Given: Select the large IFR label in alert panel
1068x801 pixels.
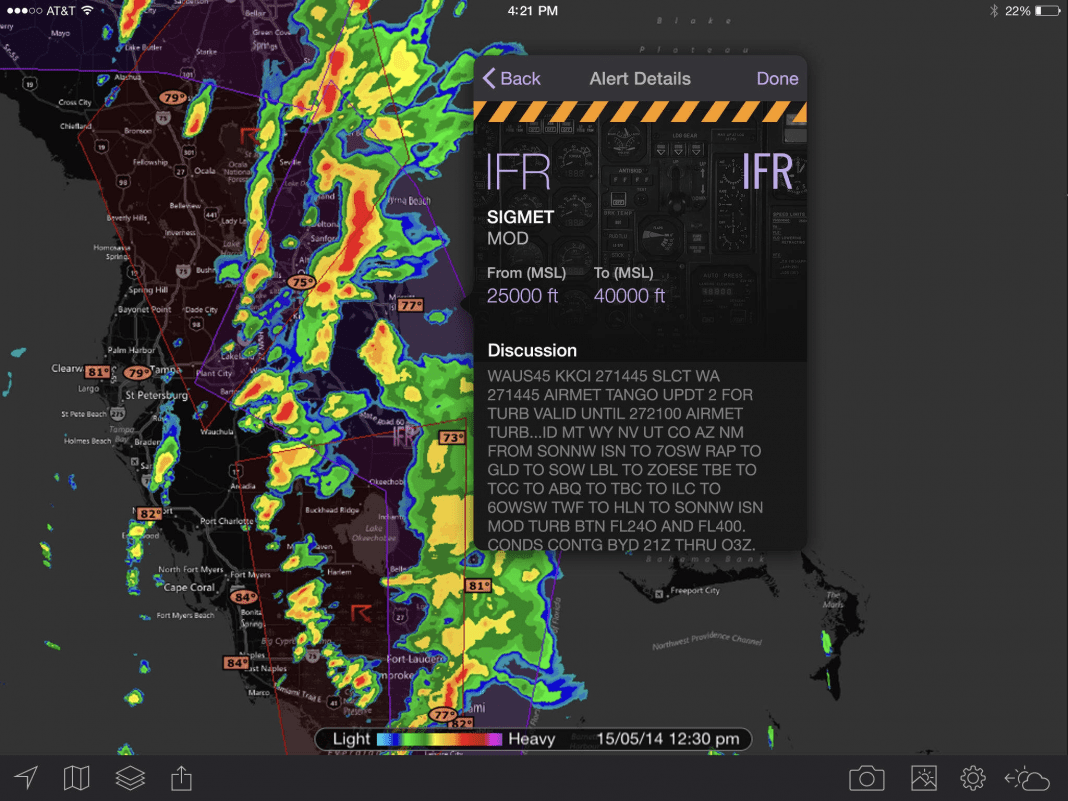Looking at the screenshot, I should tap(519, 172).
